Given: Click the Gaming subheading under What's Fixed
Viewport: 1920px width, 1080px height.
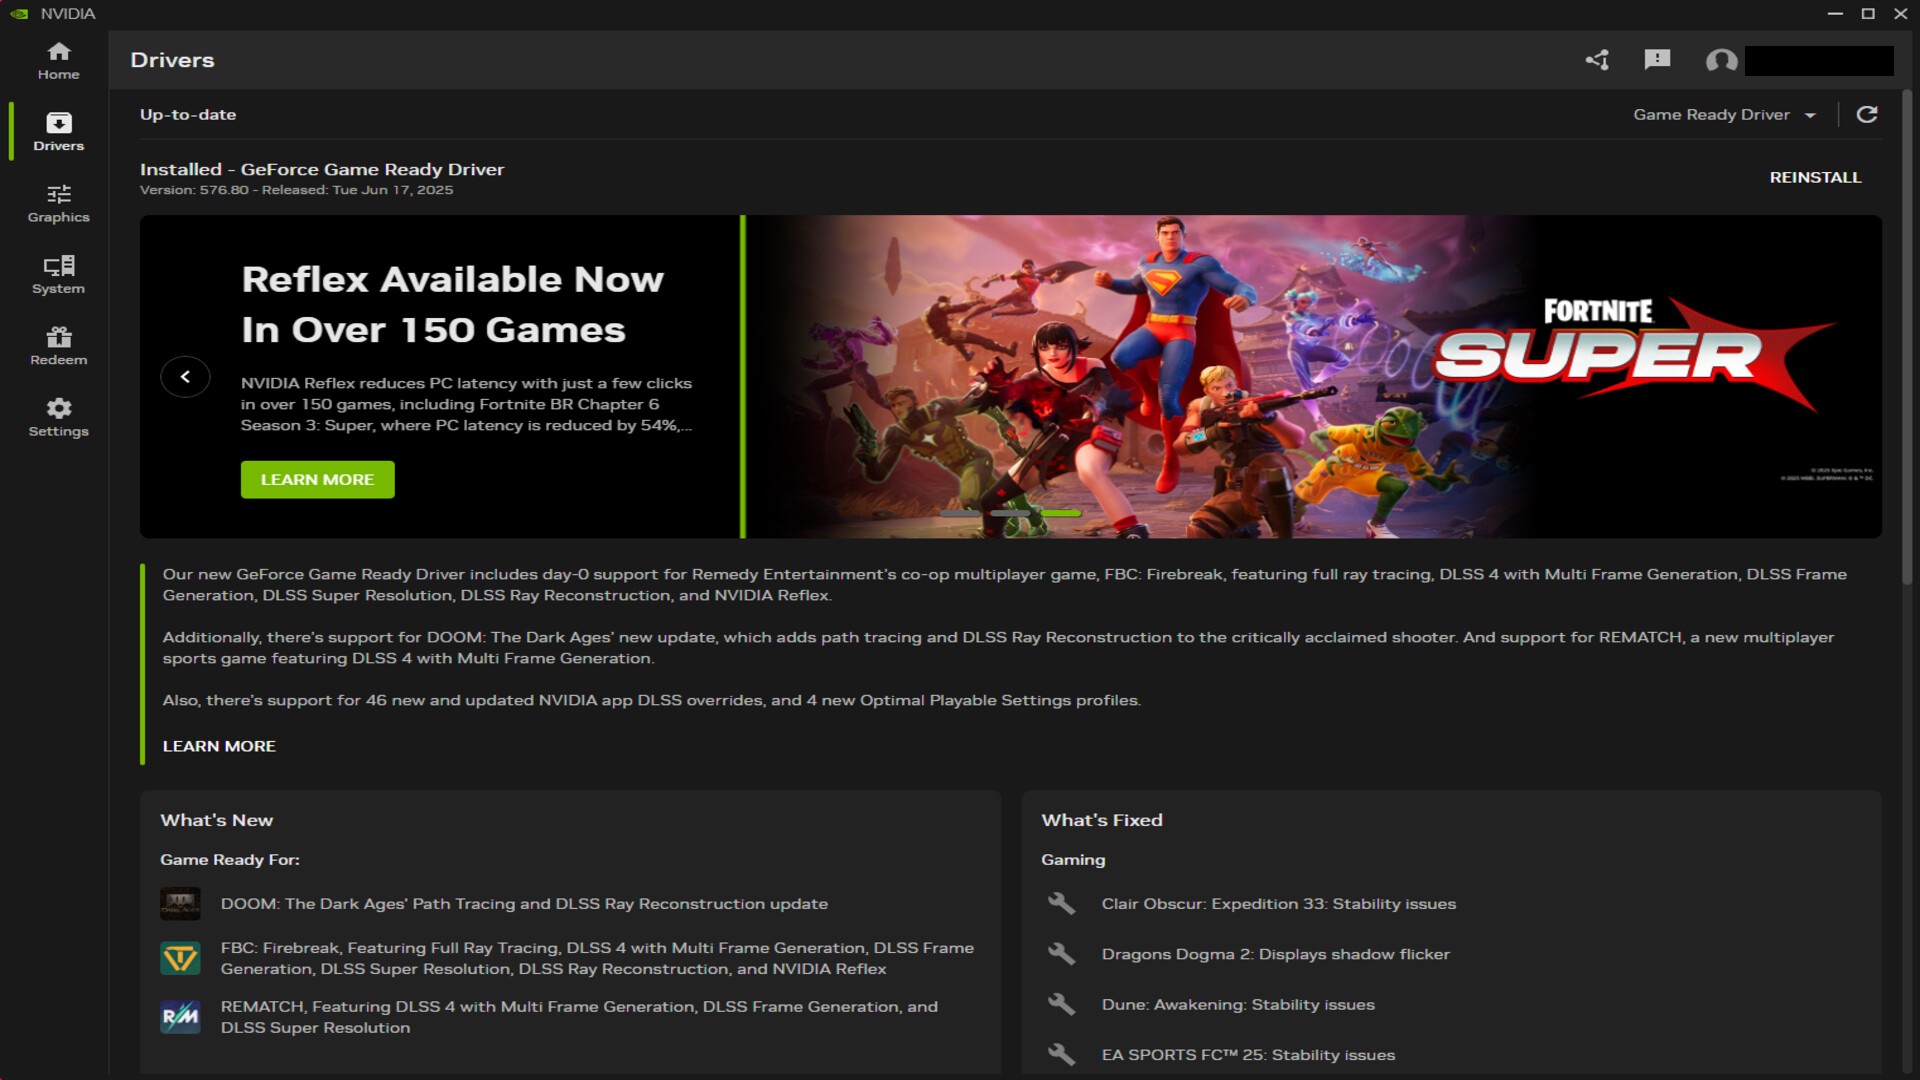Looking at the screenshot, I should point(1073,860).
